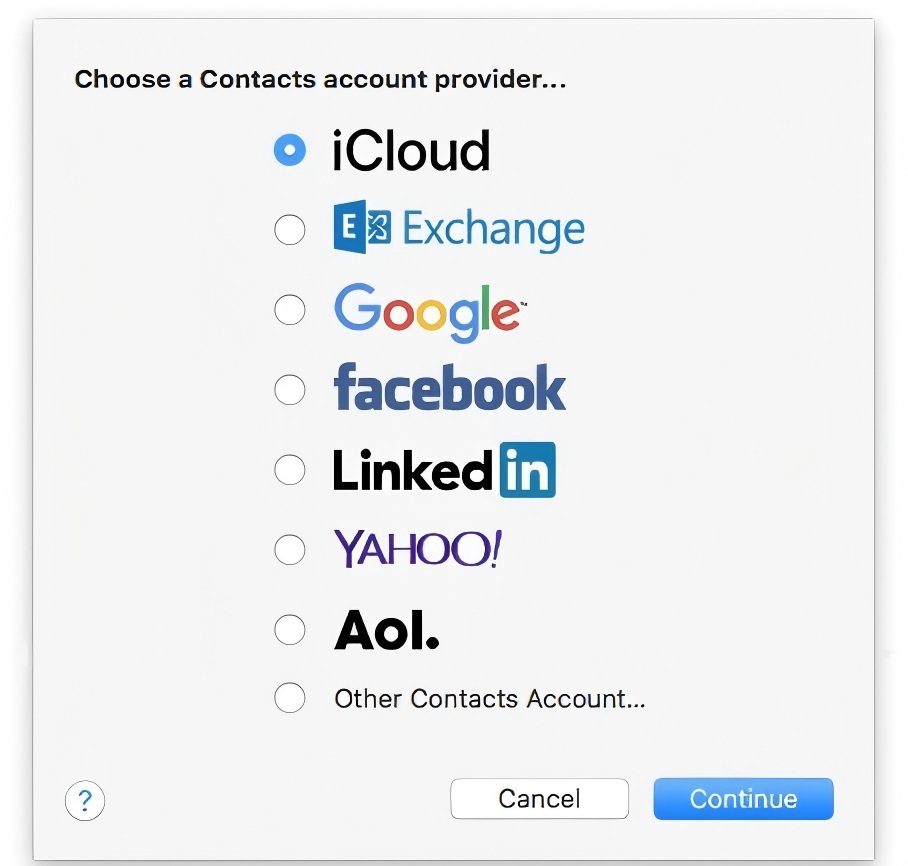Viewport: 908px width, 866px height.
Task: Click the iCloud provider logo
Action: coord(411,151)
